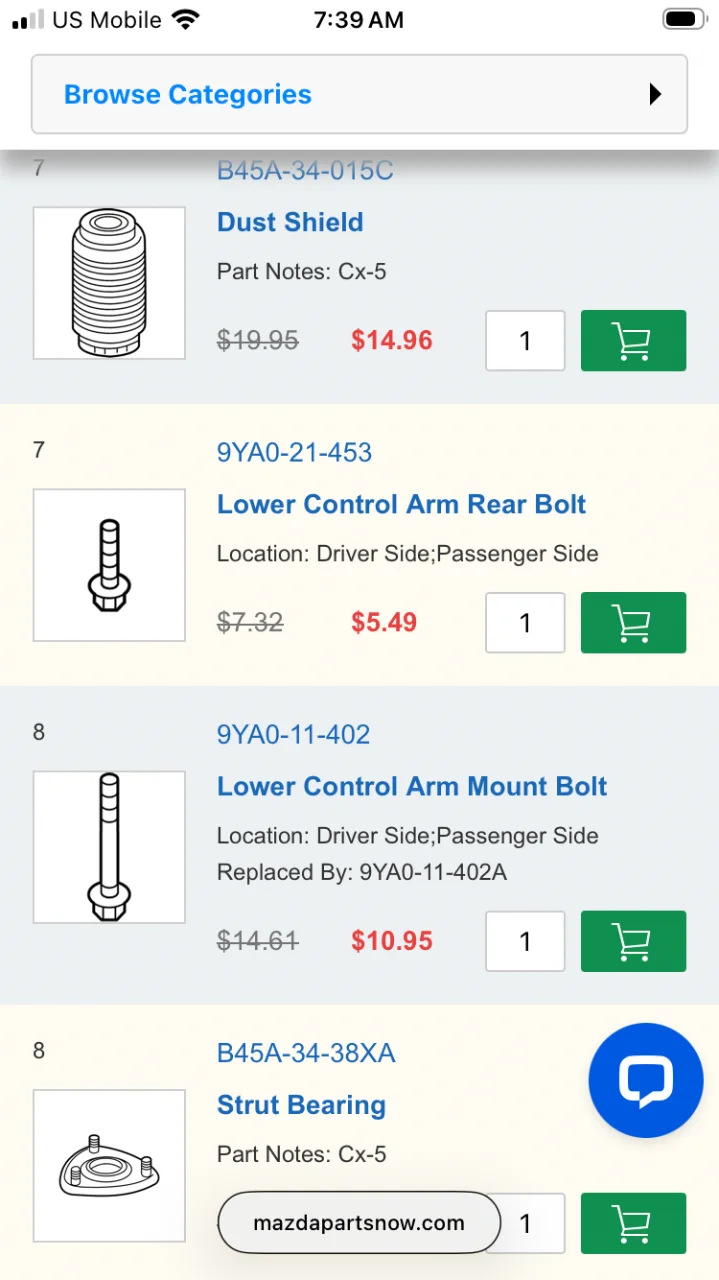Screen dimensions: 719x1280
Task: Click the Strut Bearing thumbnail image
Action: (x=109, y=1165)
